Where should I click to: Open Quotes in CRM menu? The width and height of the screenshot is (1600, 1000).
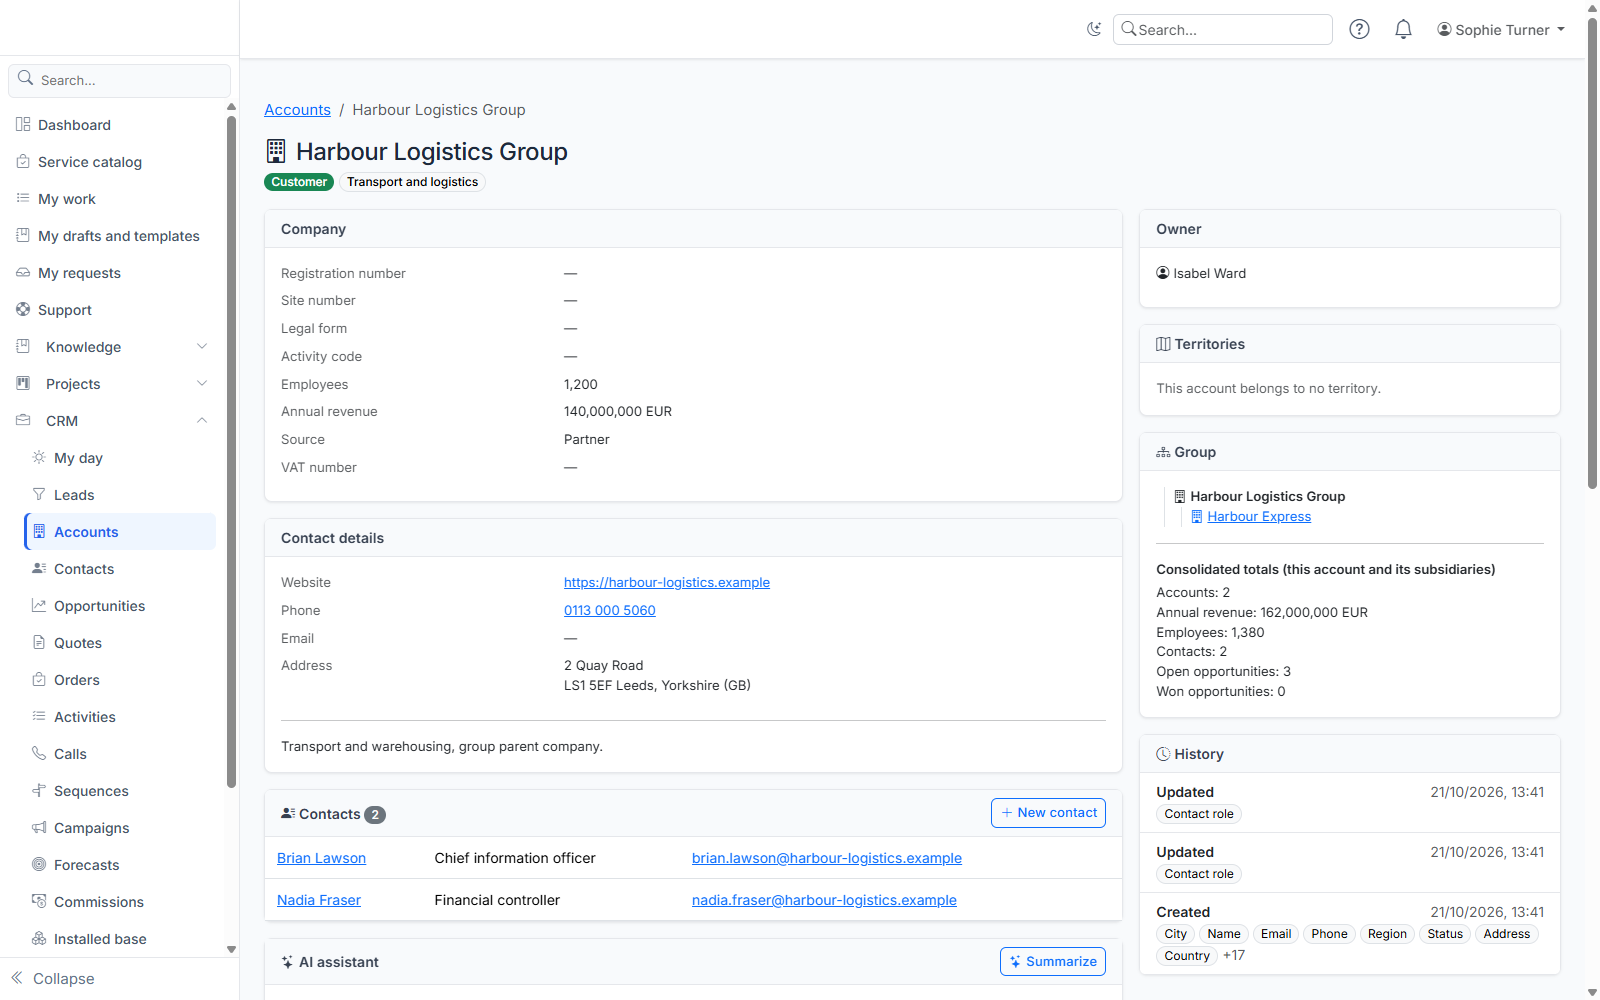pos(120,643)
